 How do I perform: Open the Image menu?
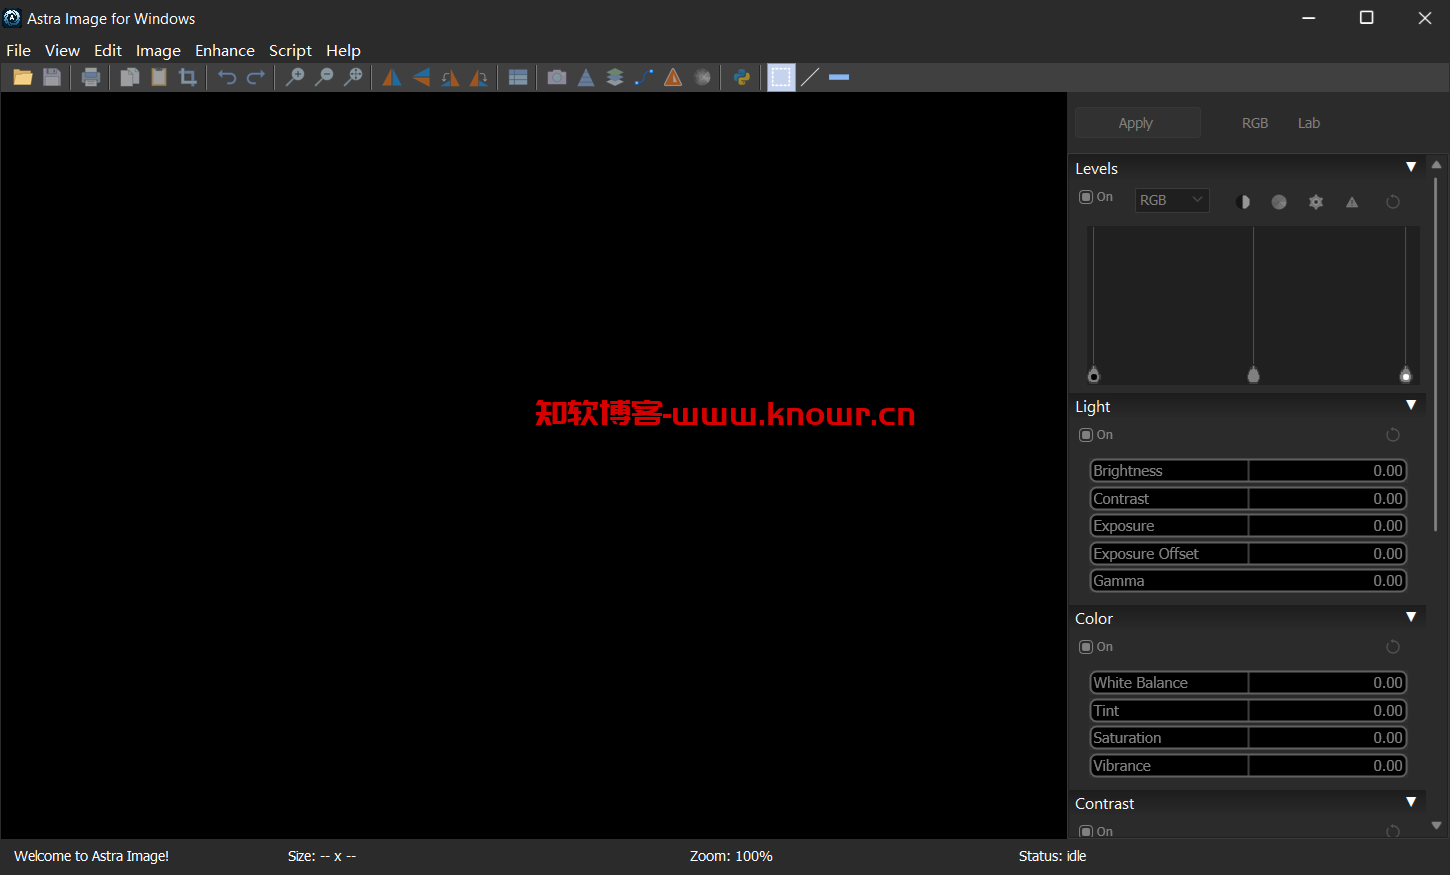tap(158, 50)
